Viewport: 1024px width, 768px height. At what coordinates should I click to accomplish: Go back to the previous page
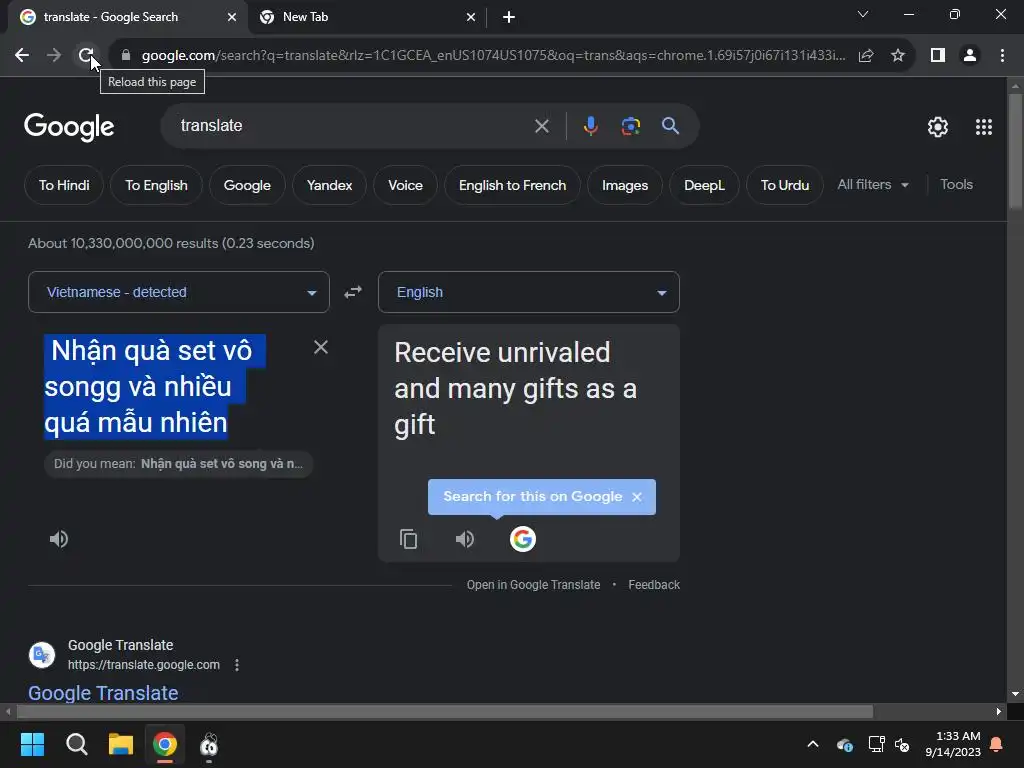coord(22,55)
